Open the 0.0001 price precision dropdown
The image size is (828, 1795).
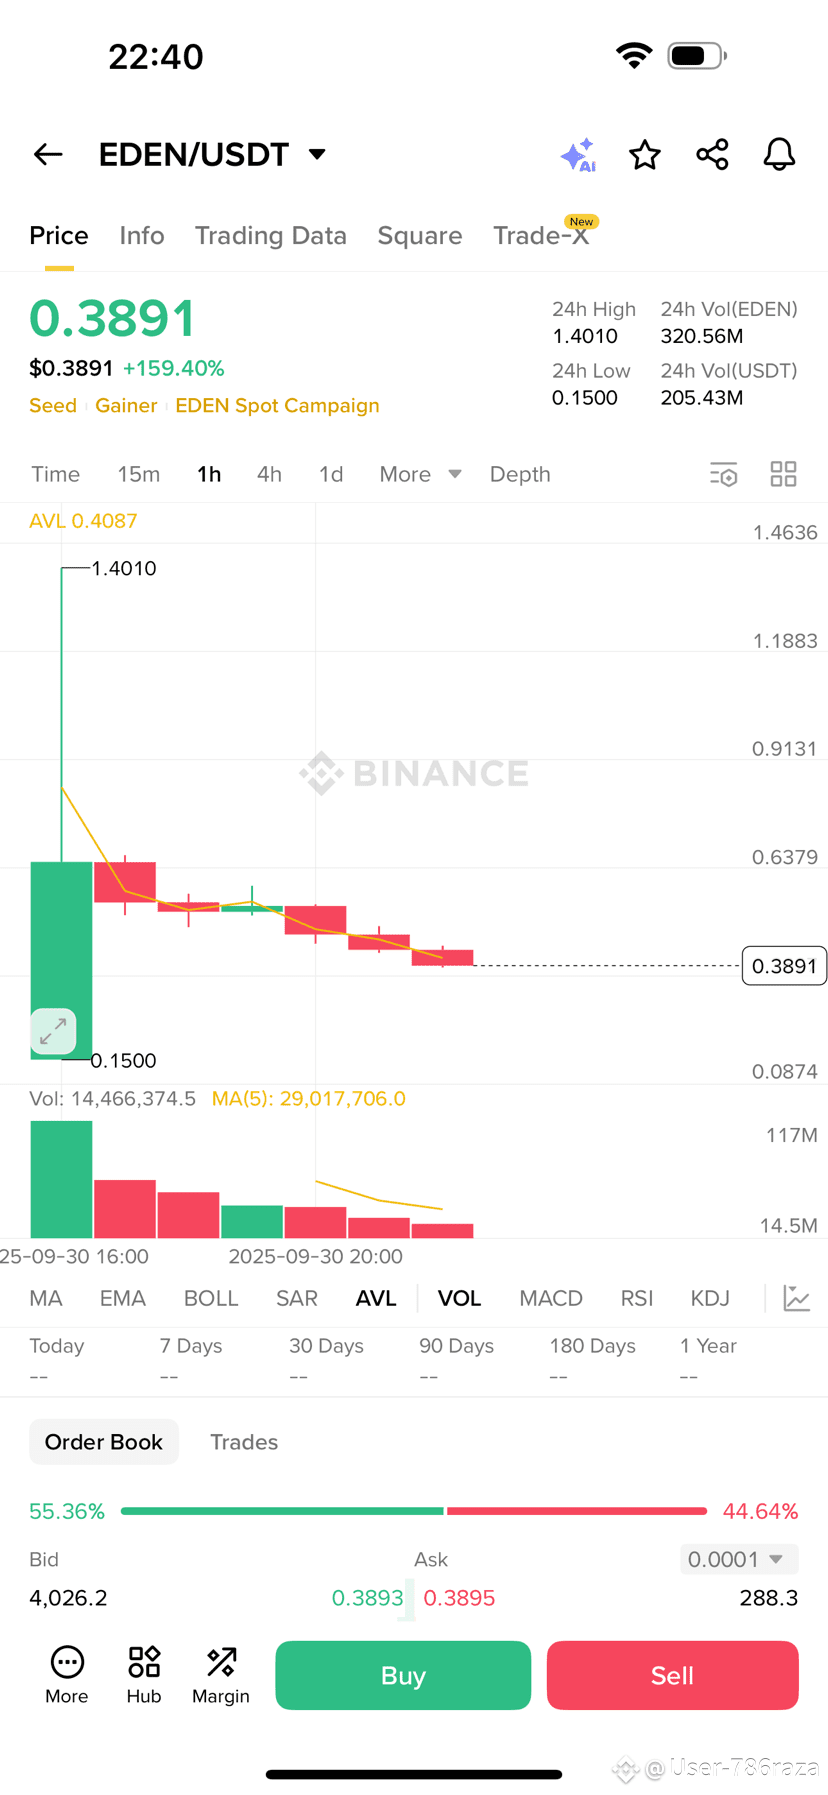pyautogui.click(x=739, y=1559)
